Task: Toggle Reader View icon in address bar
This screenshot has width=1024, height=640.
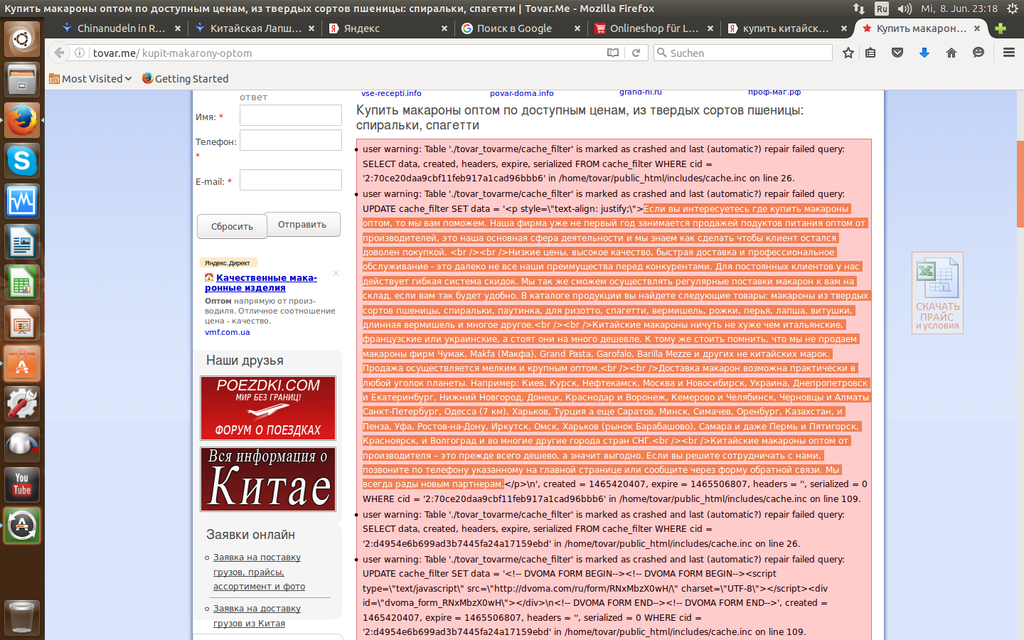Action: (x=613, y=53)
